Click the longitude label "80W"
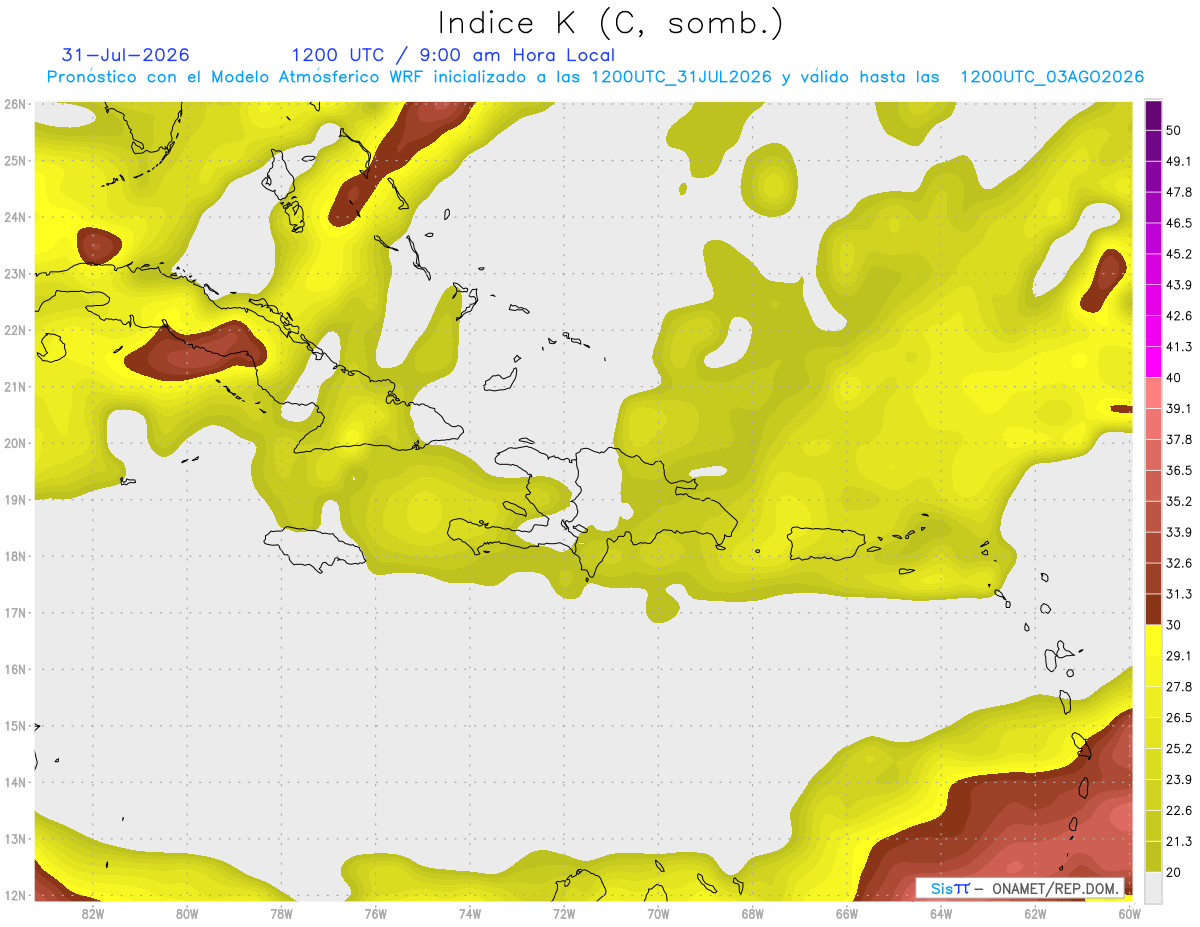 (x=186, y=914)
